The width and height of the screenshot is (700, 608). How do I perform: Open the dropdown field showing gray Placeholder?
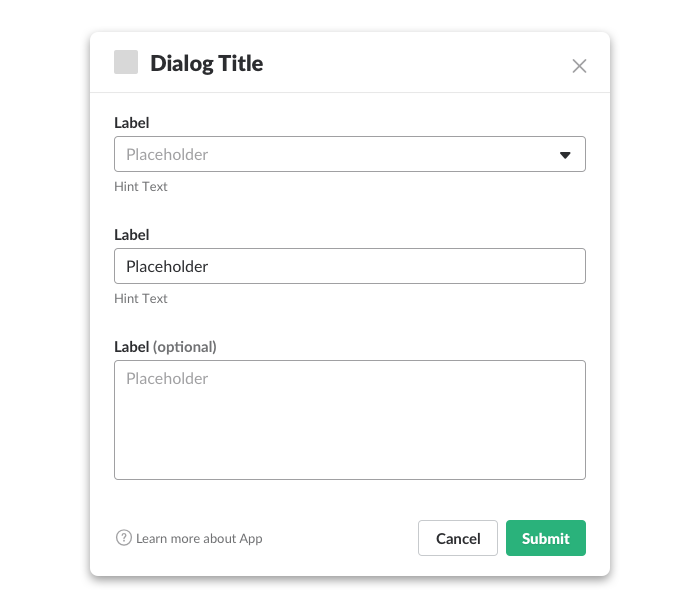pyautogui.click(x=330, y=155)
